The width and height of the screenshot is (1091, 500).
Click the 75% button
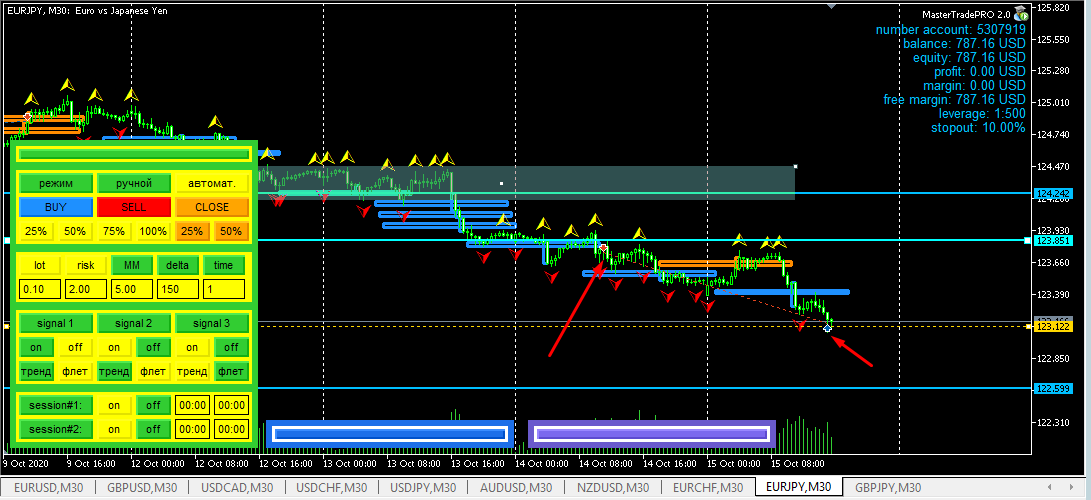114,231
